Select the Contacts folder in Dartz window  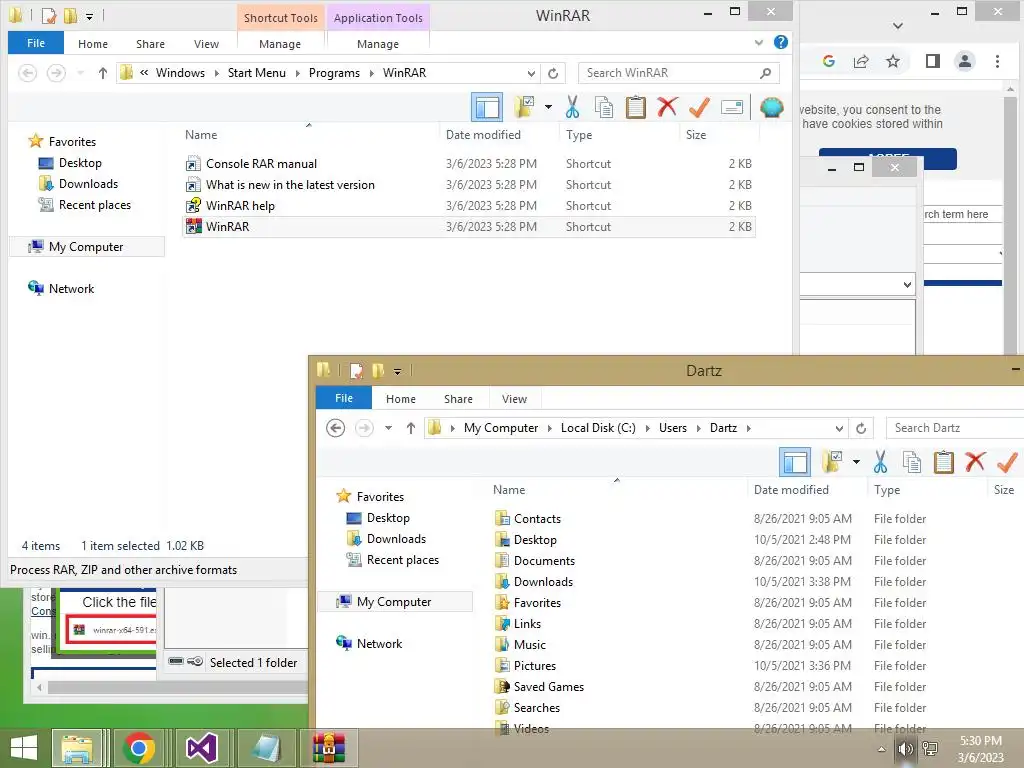tap(537, 519)
